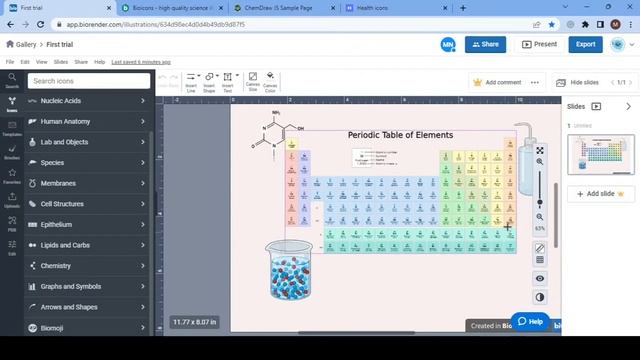The image size is (640, 360).
Task: Click the Undo arrow in toolbar
Action: [162, 78]
